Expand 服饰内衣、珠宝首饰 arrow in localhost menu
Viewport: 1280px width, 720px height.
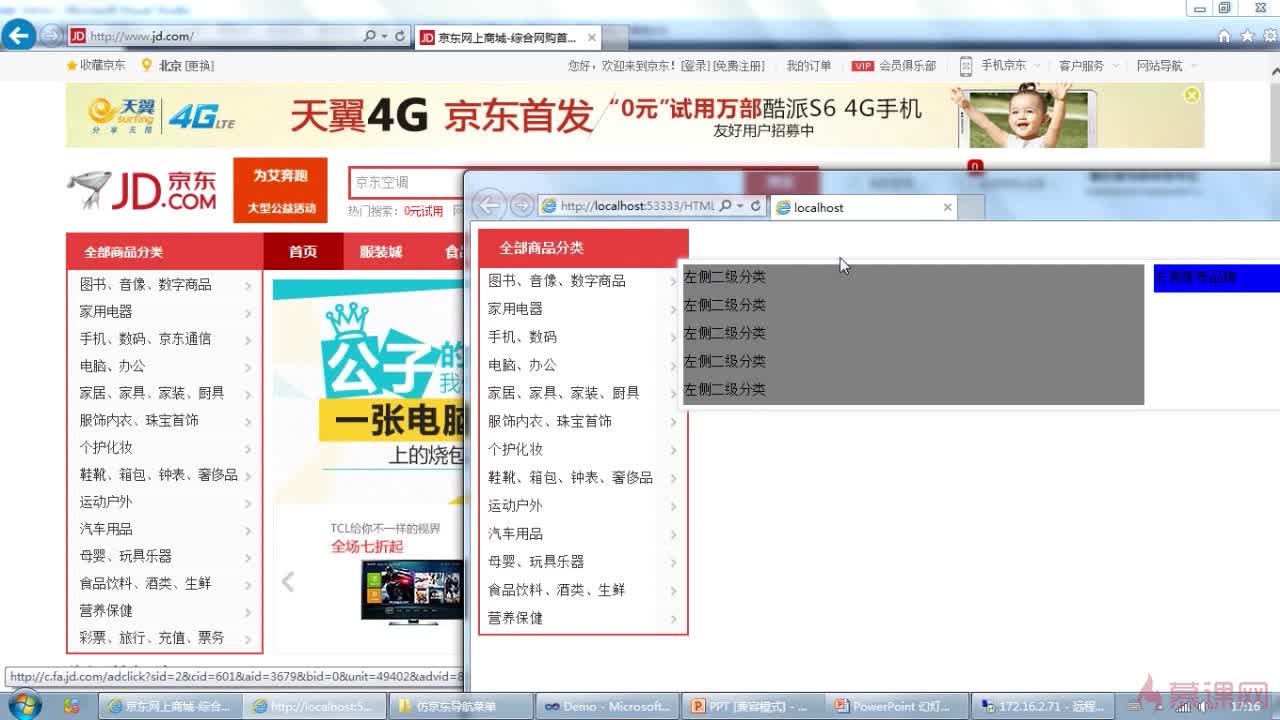tap(673, 422)
